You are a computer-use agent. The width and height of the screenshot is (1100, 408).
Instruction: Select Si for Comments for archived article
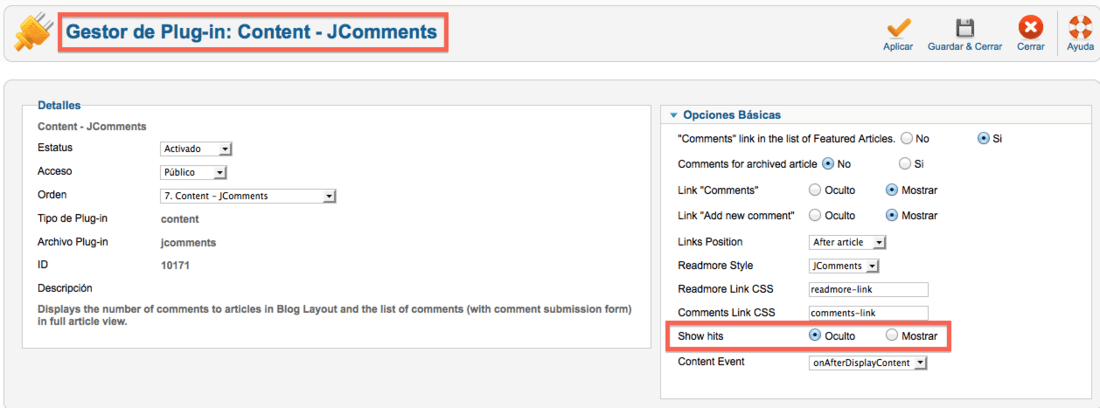pos(905,164)
